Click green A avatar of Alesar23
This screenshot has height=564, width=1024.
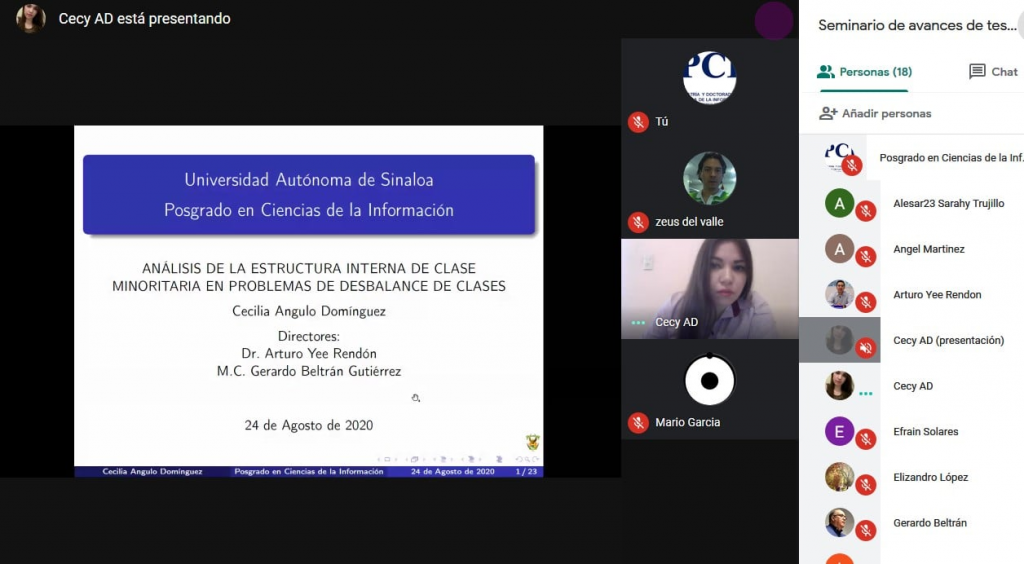pyautogui.click(x=839, y=203)
